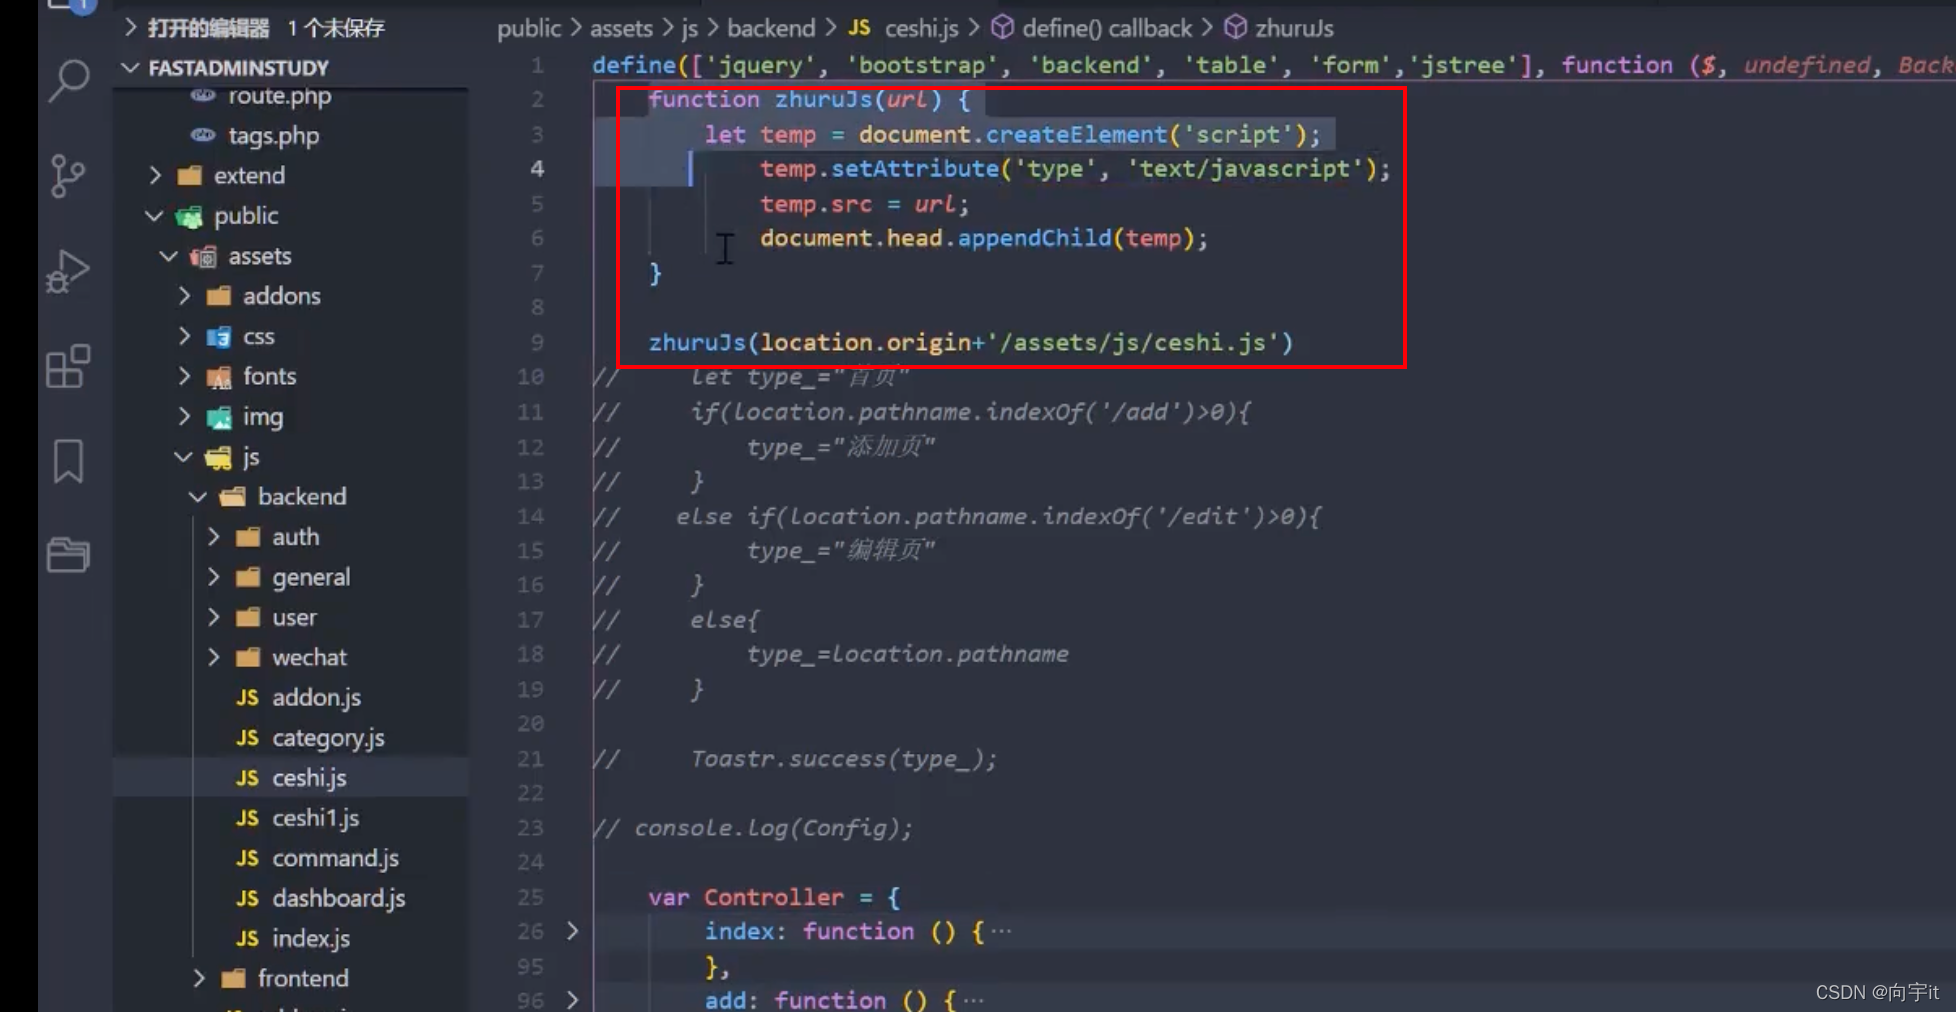
Task: Open the Search panel
Action: pos(66,78)
